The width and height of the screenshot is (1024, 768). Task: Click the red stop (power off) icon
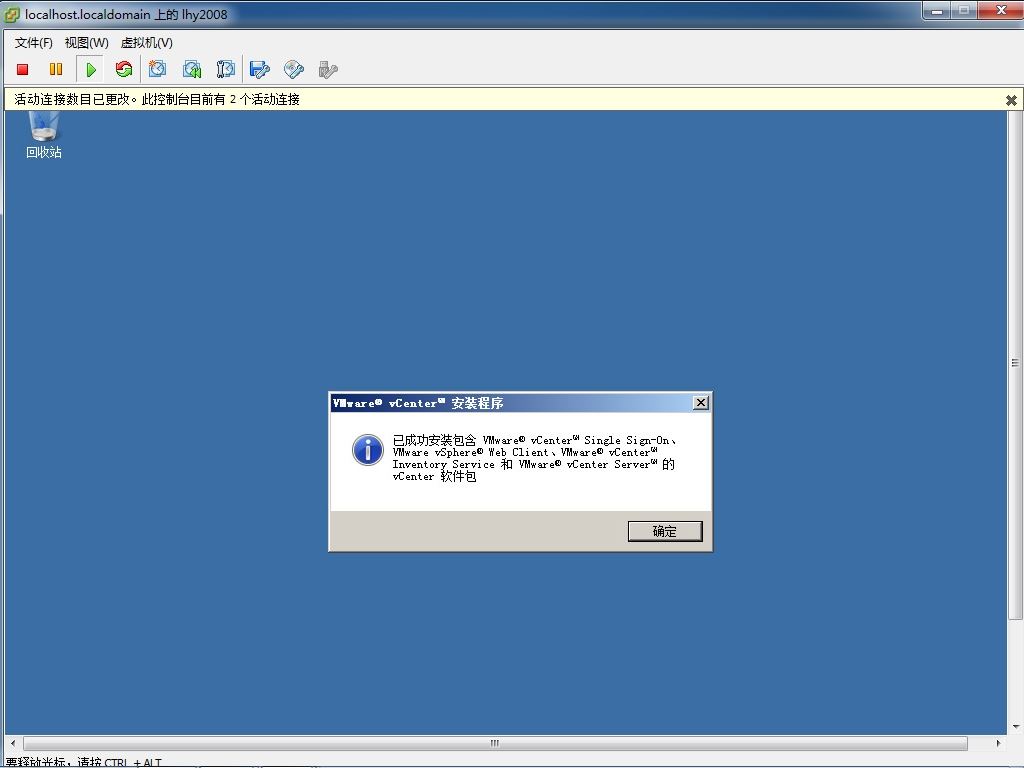click(x=22, y=69)
